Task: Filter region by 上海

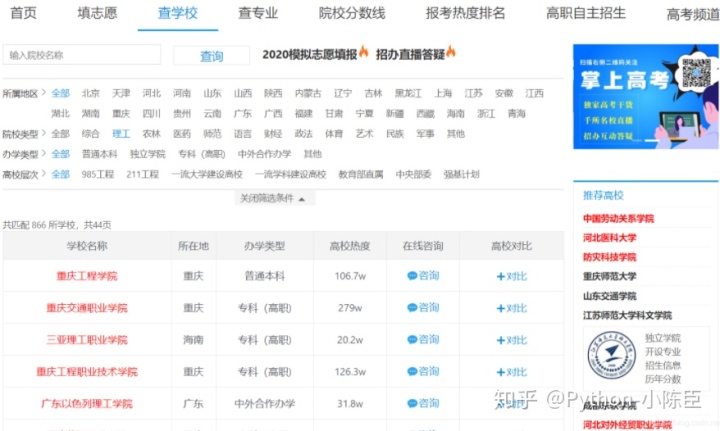Action: click(x=443, y=93)
